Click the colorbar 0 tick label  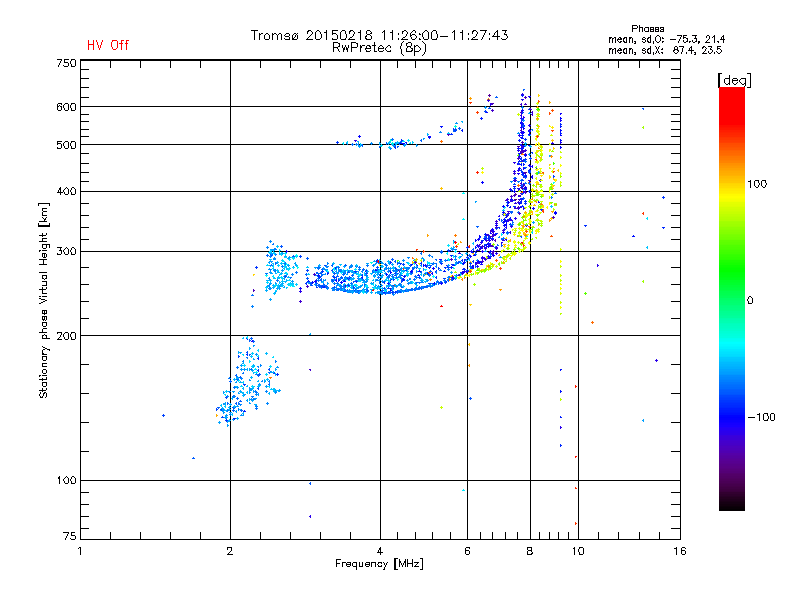pos(749,301)
